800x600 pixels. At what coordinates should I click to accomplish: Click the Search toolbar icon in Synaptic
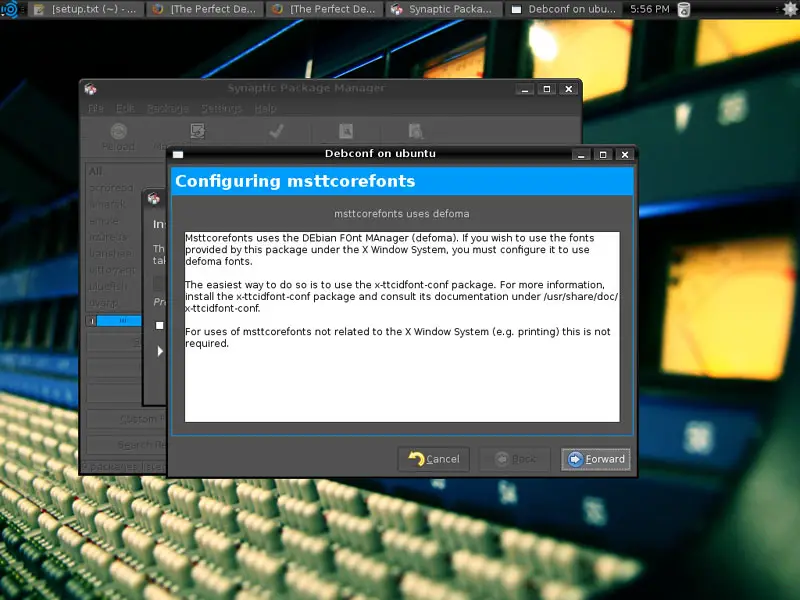pyautogui.click(x=416, y=132)
